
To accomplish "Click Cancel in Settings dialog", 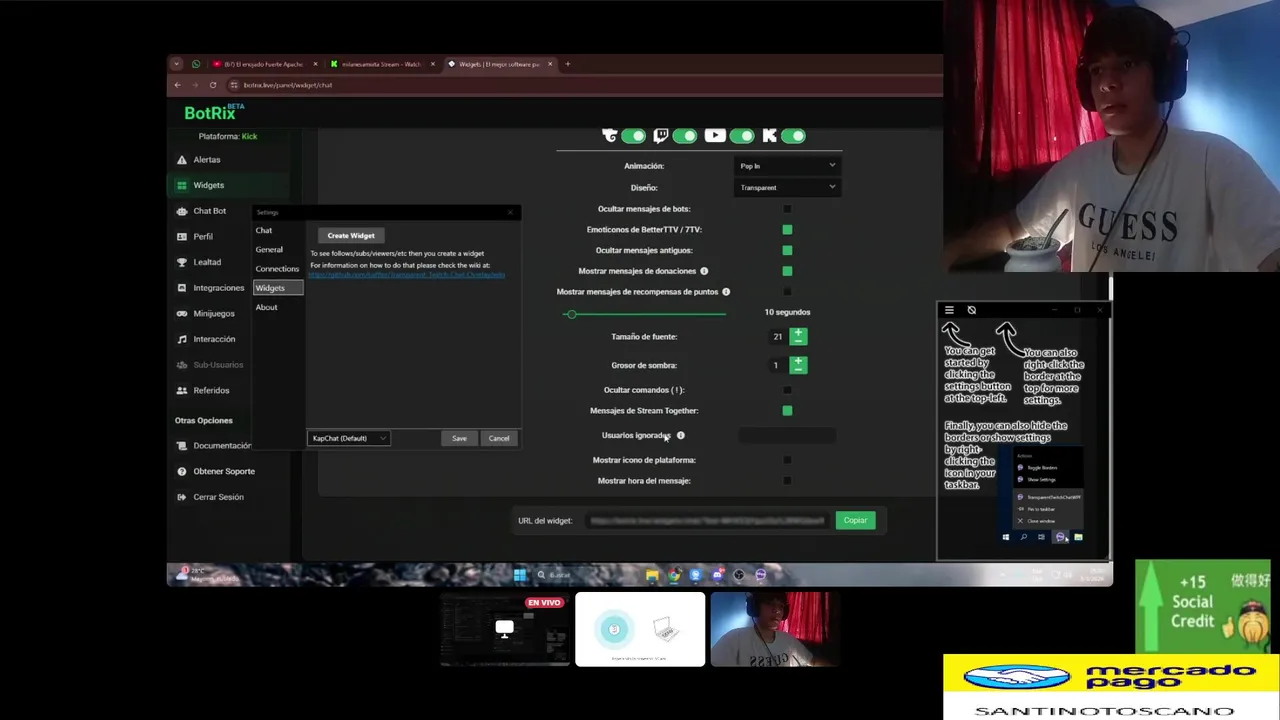I will click(499, 438).
